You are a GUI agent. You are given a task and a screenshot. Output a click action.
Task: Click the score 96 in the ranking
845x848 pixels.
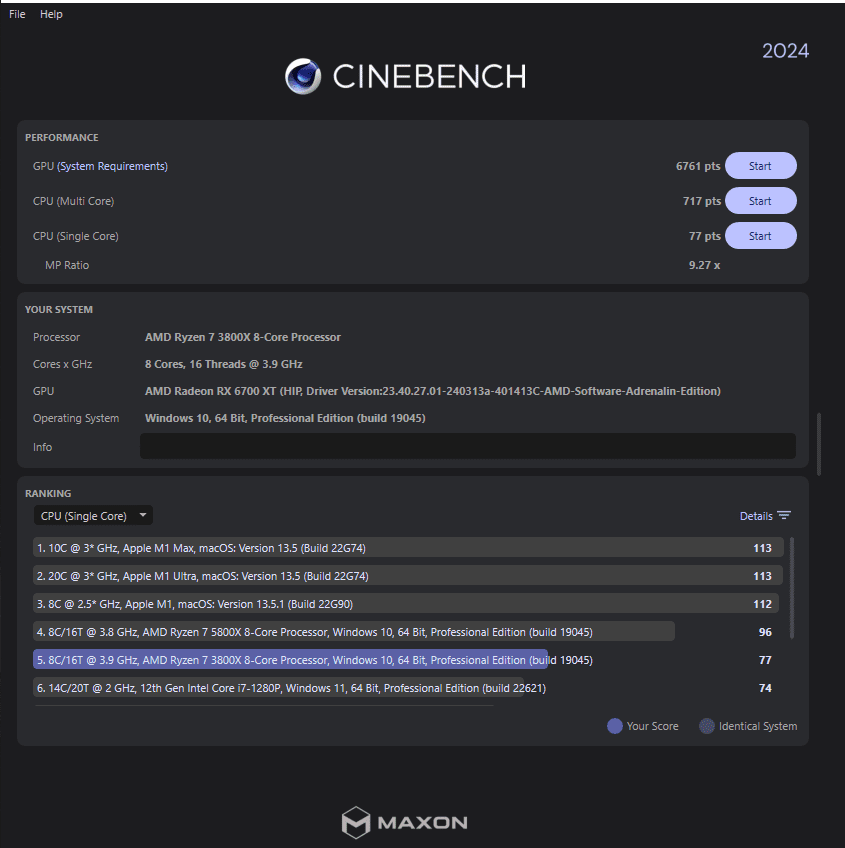[765, 632]
